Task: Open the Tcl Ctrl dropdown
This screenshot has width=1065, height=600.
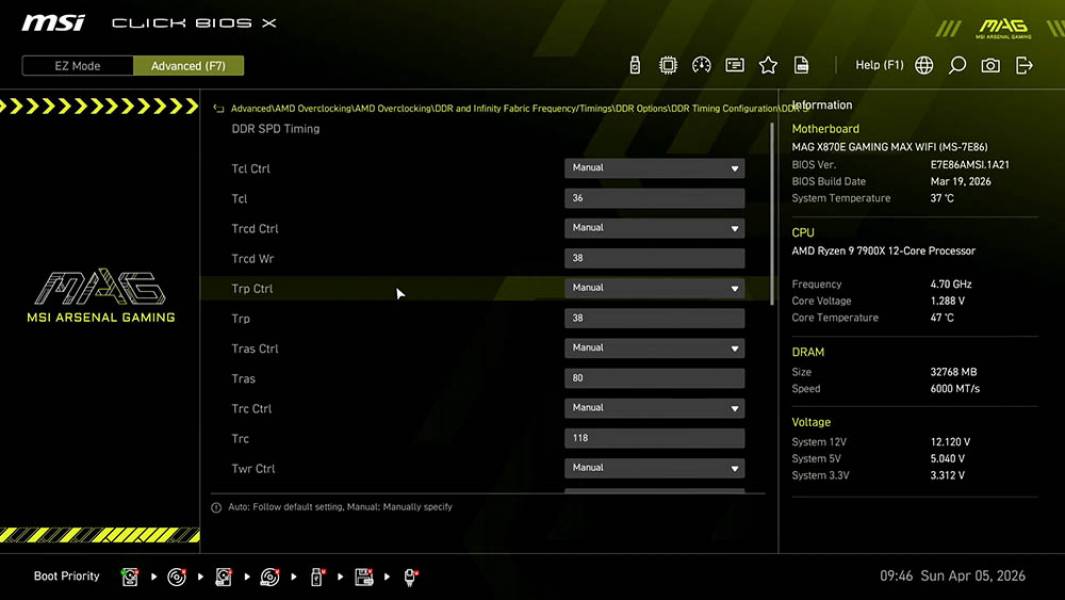Action: (x=654, y=168)
